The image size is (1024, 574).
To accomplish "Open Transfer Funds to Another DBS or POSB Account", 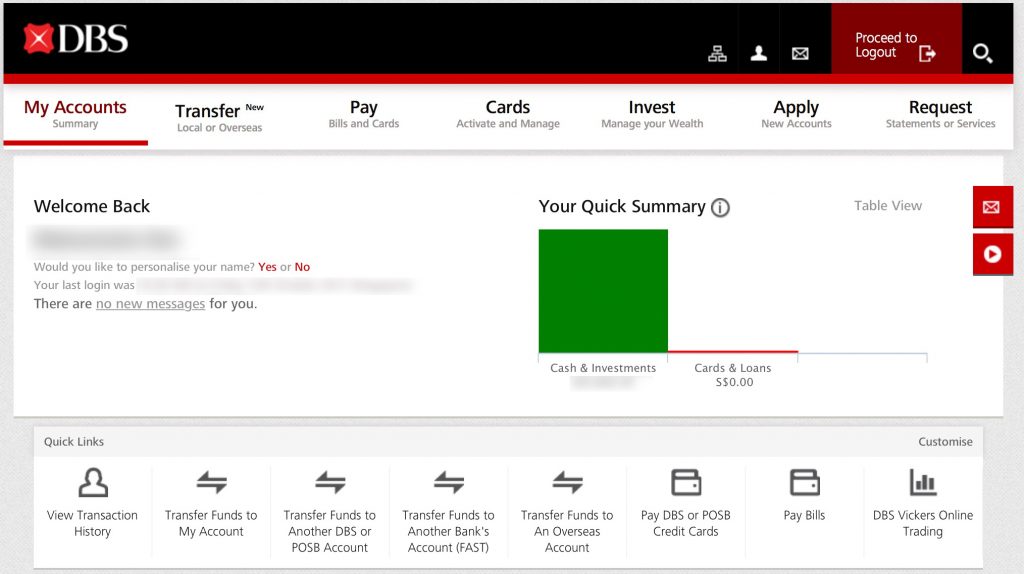I will click(x=330, y=512).
